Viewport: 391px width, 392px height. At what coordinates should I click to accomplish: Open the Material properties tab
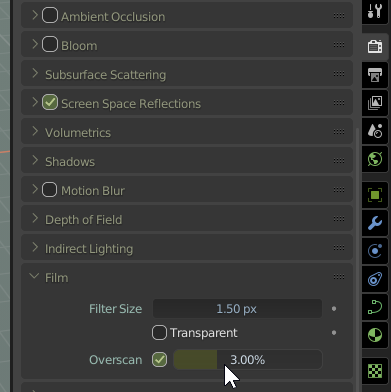point(375,335)
